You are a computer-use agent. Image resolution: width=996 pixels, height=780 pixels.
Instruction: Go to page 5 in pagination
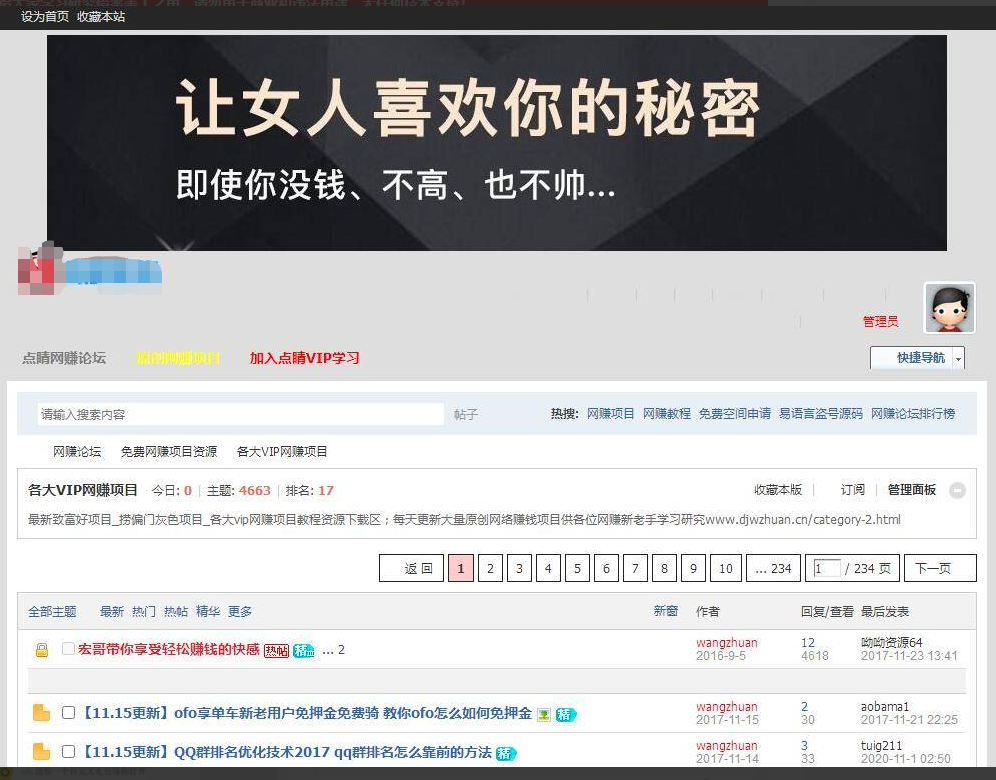[577, 568]
